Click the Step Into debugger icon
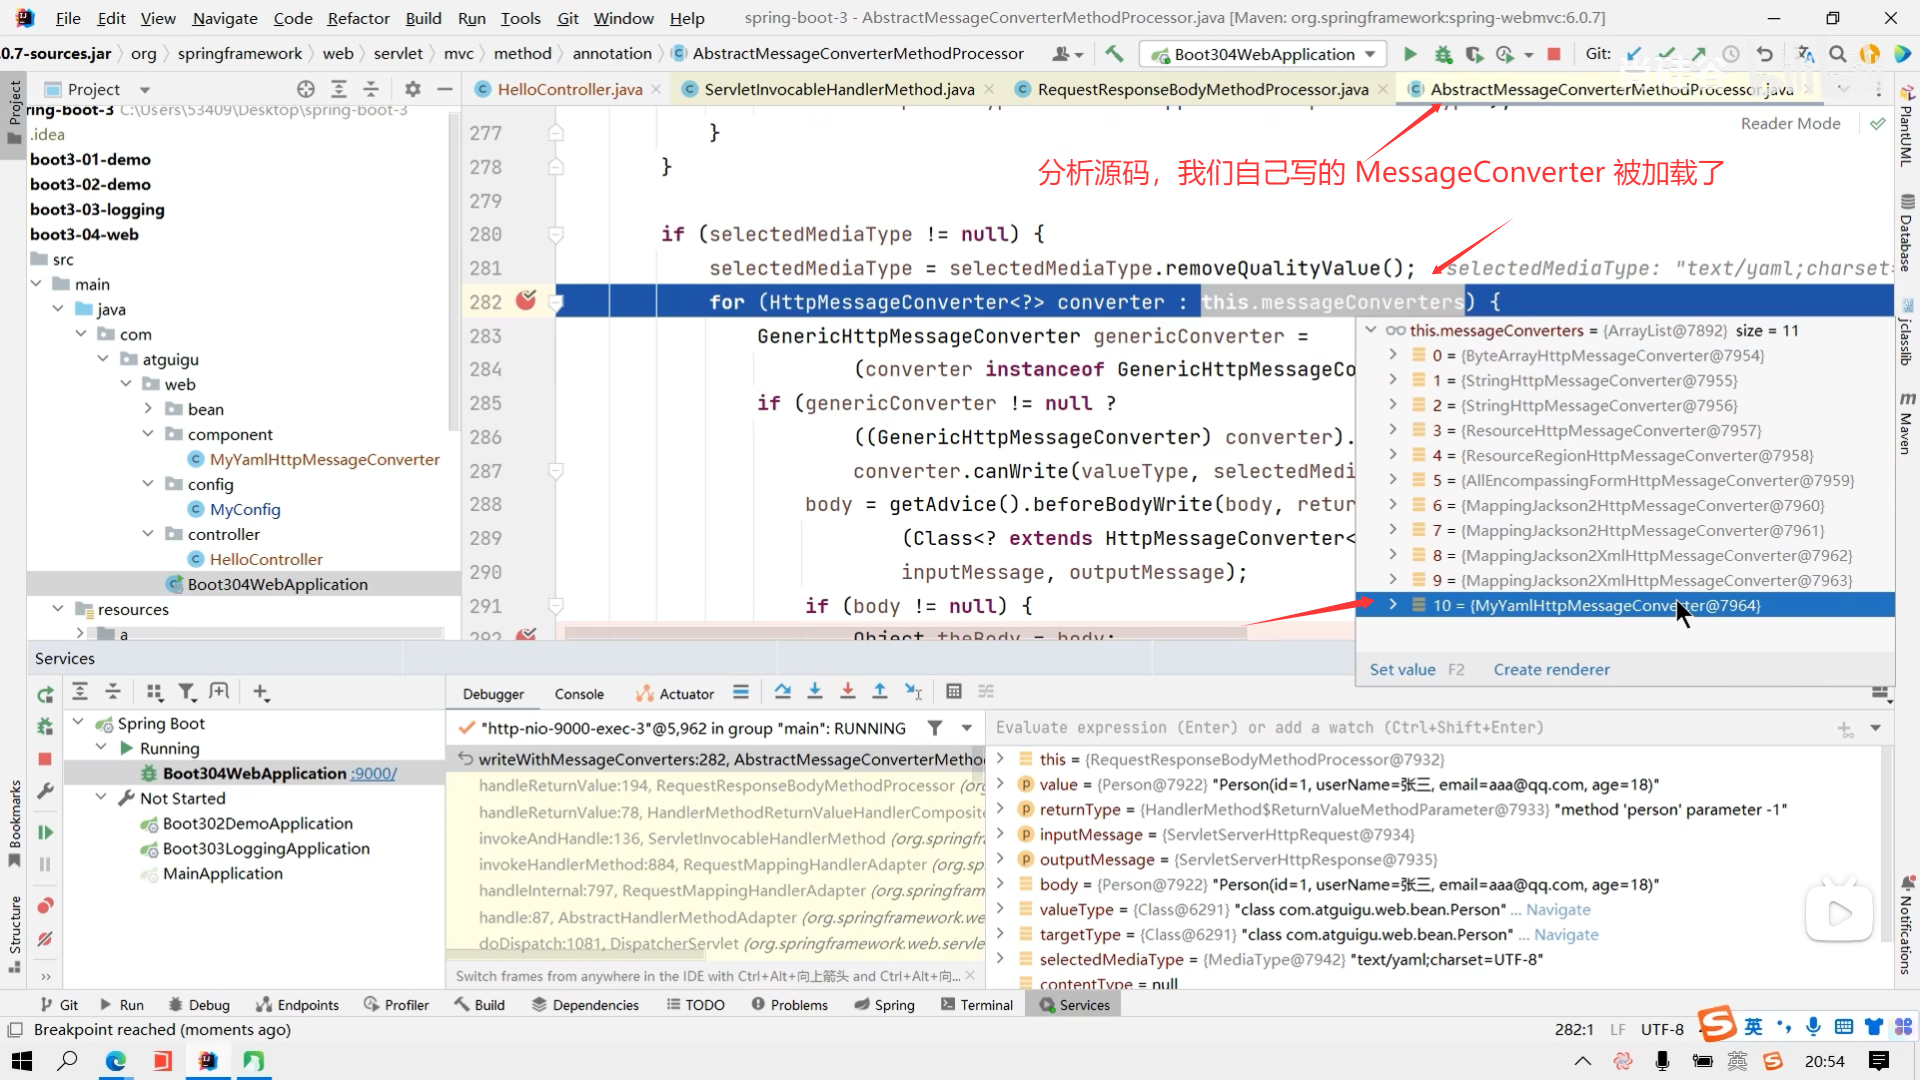This screenshot has height=1080, width=1920. [x=815, y=692]
